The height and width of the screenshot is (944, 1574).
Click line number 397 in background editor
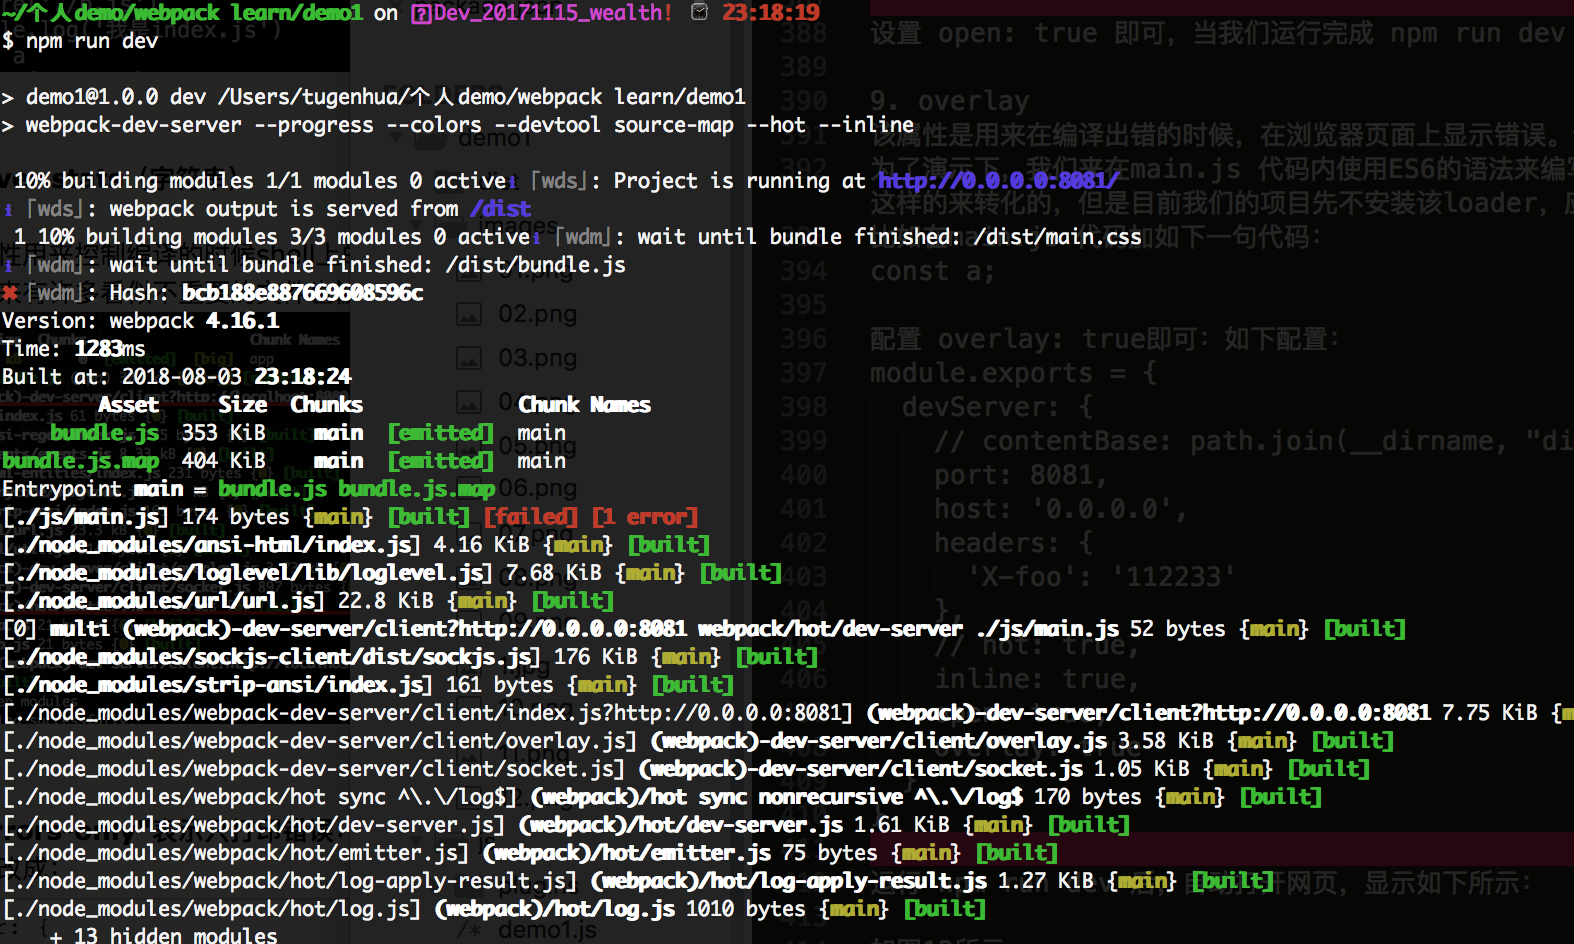pyautogui.click(x=804, y=373)
